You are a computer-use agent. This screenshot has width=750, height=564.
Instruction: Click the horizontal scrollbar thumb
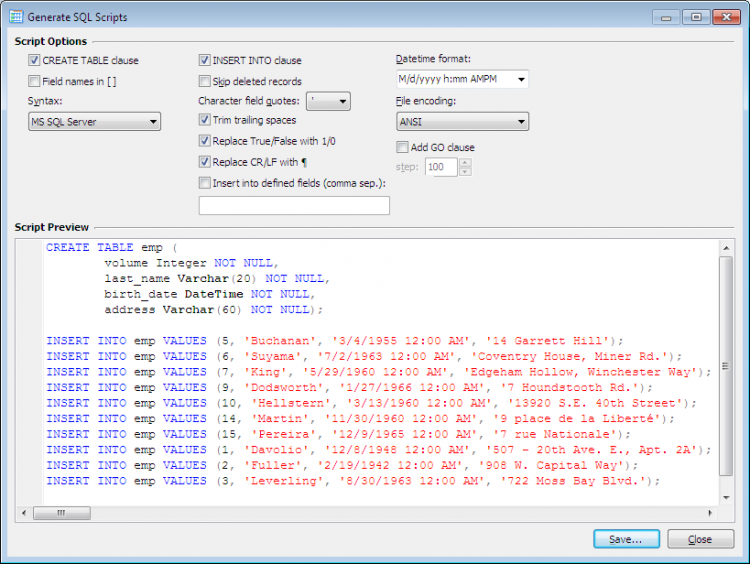[62, 513]
